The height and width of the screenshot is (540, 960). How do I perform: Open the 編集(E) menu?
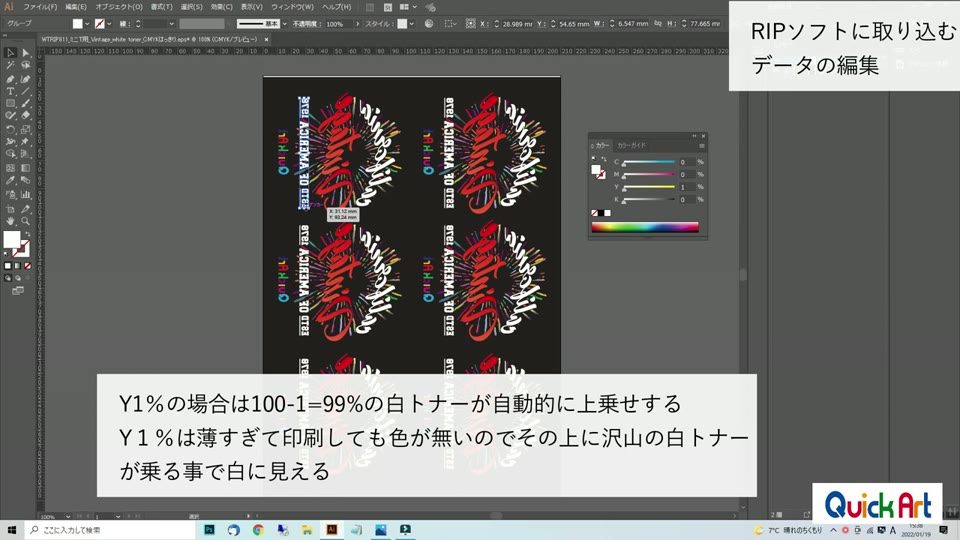point(76,7)
